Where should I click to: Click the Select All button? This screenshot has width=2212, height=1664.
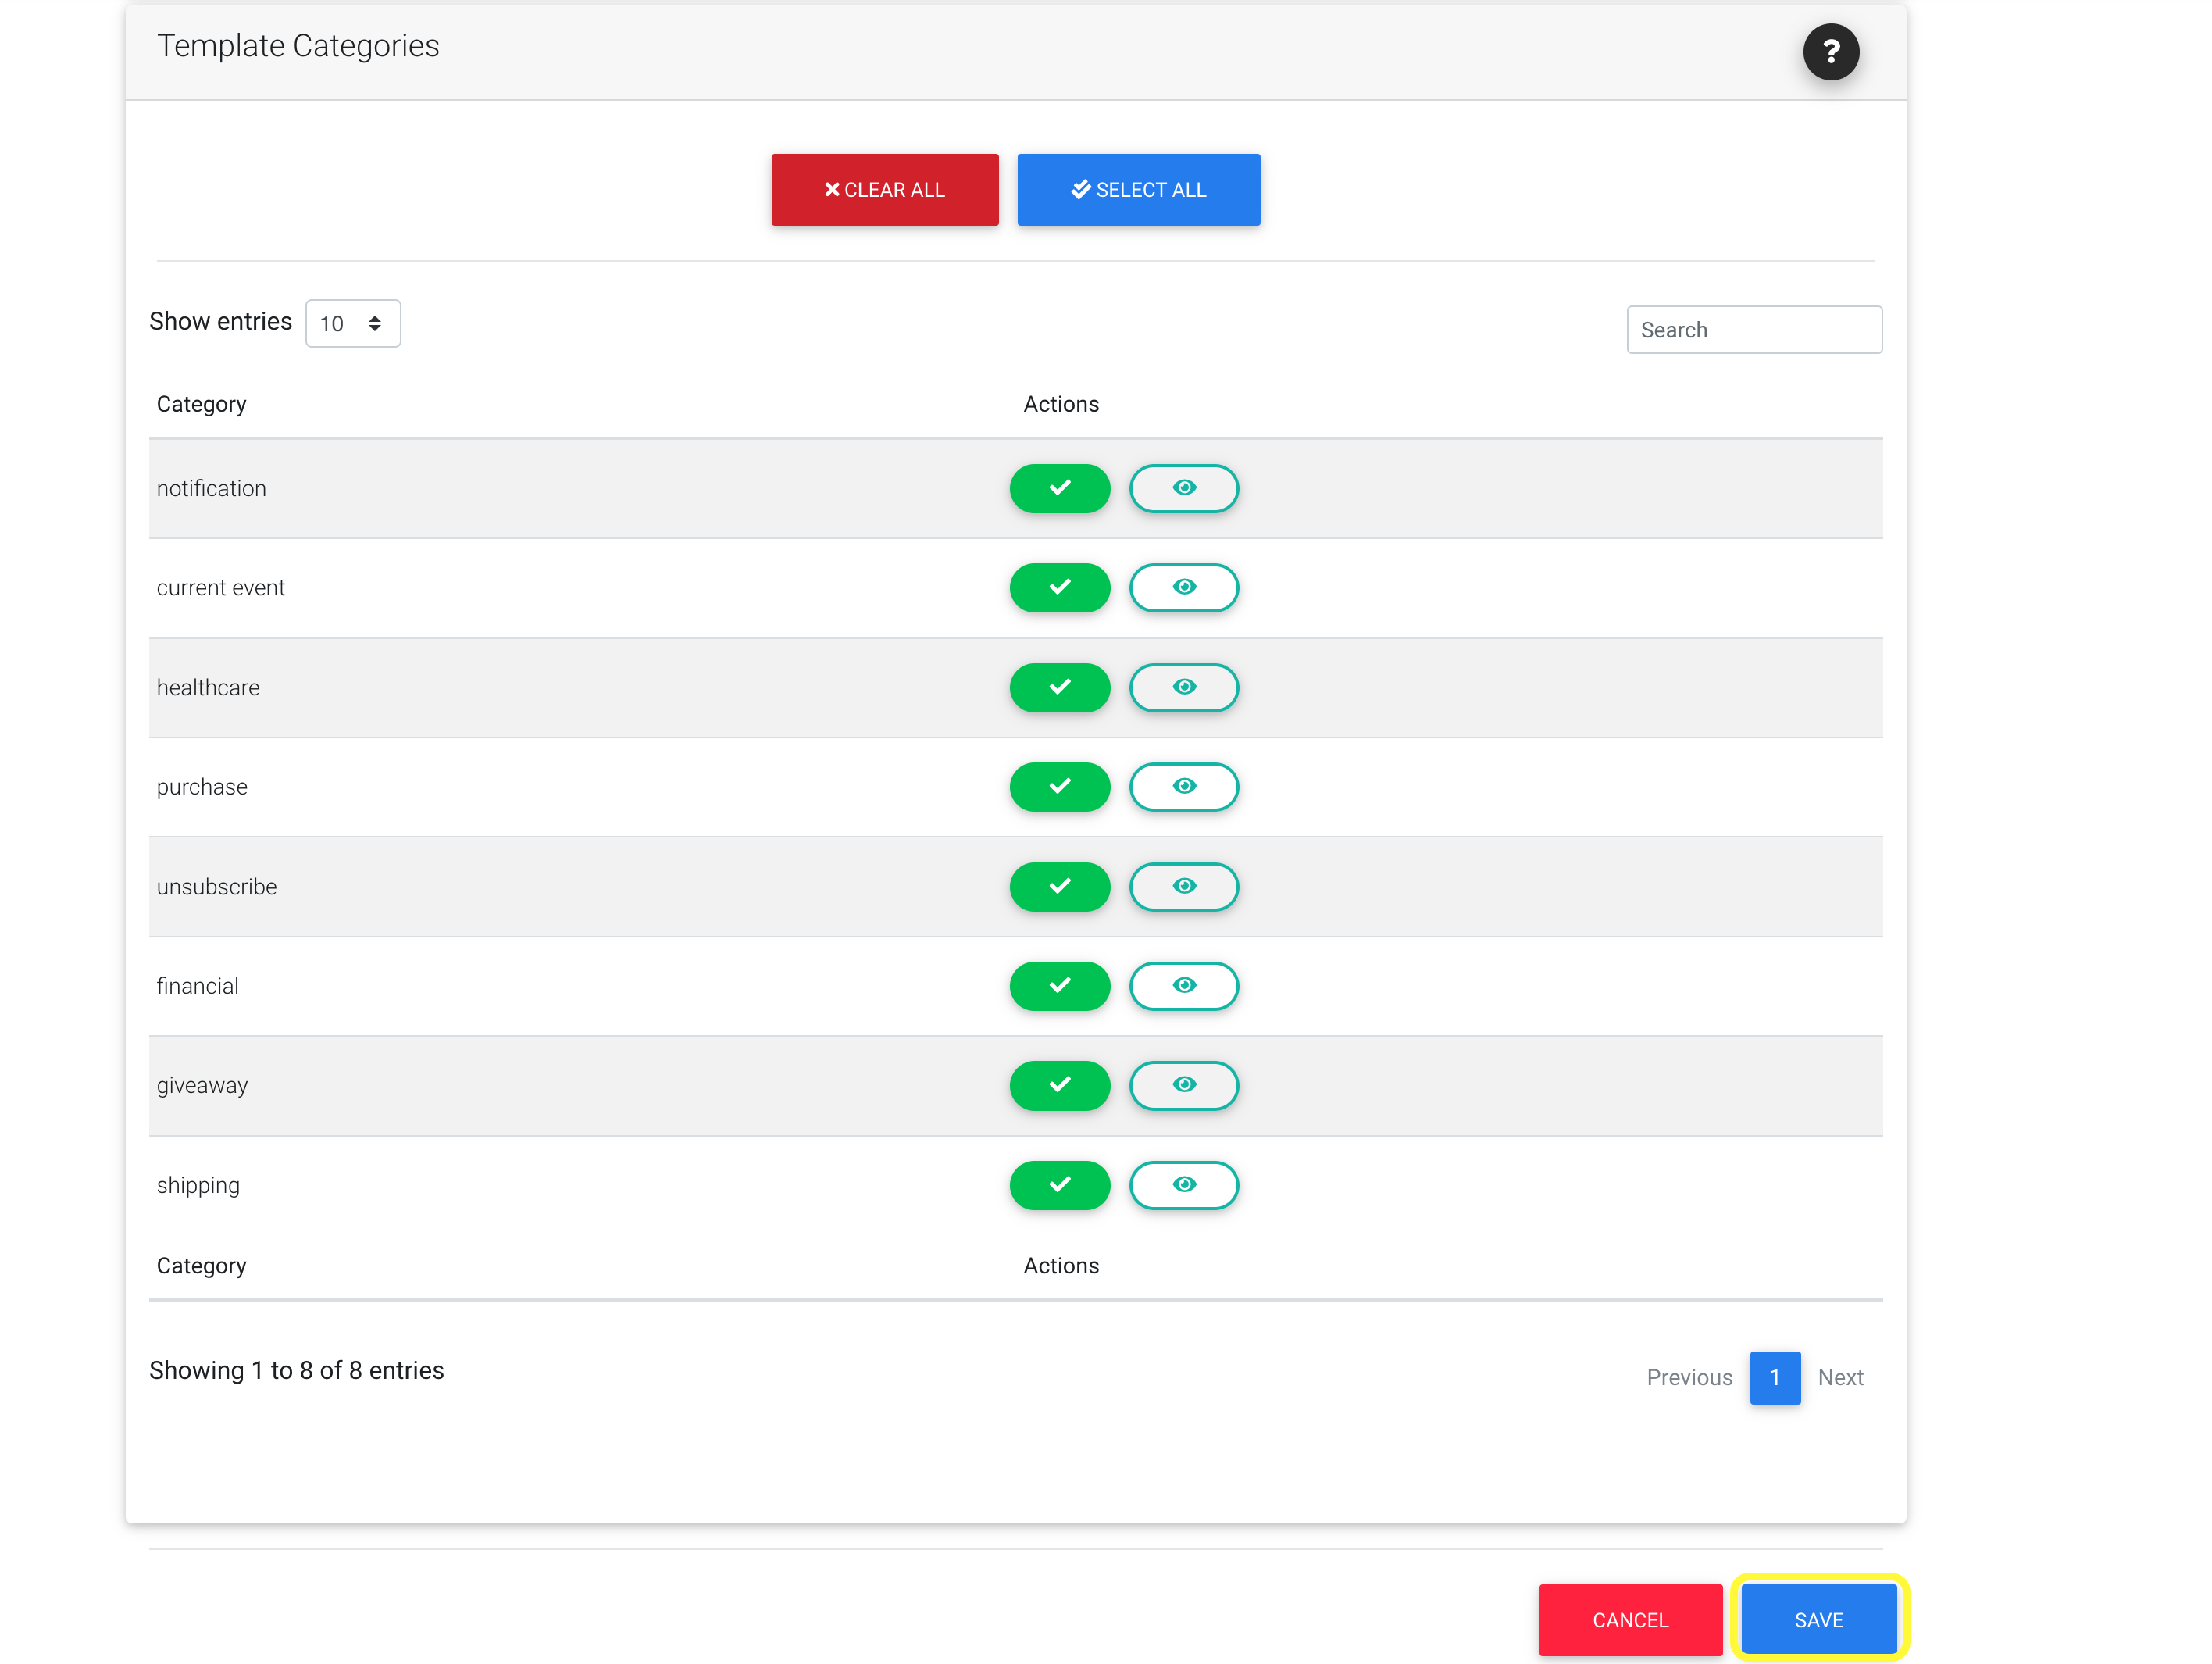[x=1139, y=190]
